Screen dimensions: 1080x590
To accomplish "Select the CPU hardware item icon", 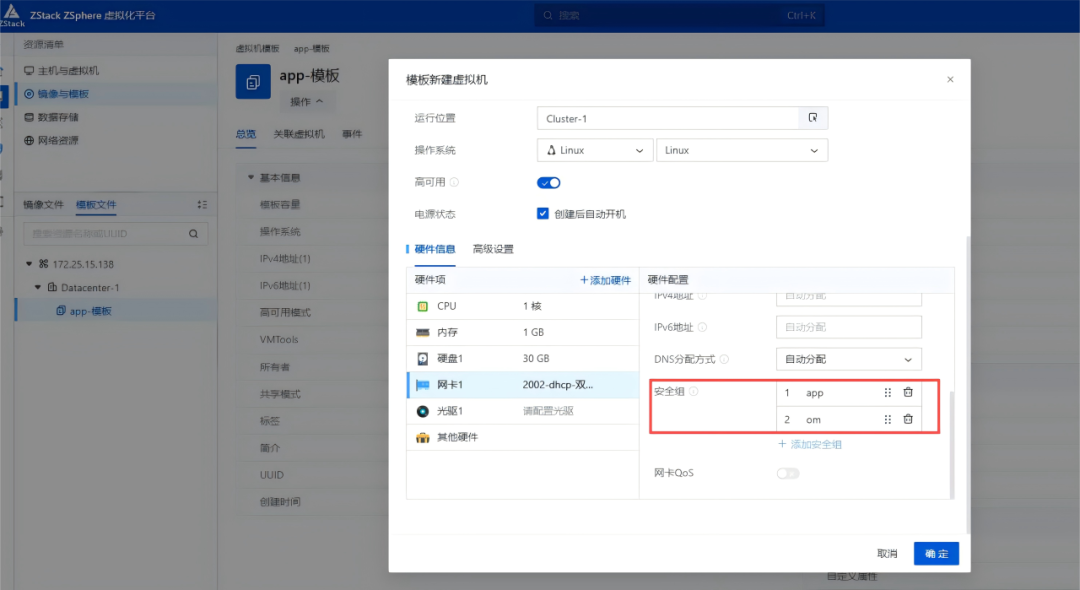I will point(423,306).
